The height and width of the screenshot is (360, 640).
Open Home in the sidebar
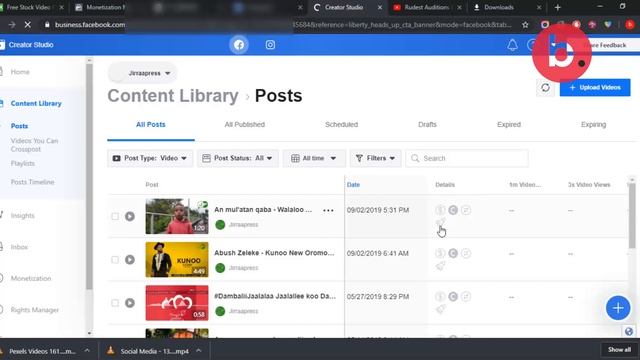tap(20, 72)
